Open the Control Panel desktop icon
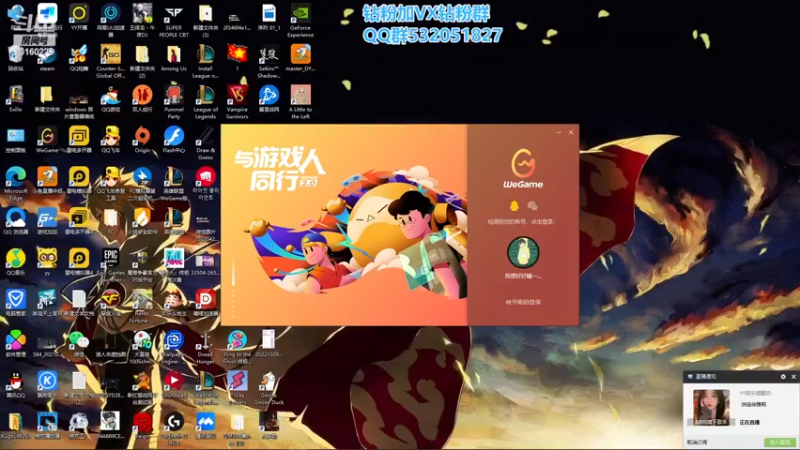The height and width of the screenshot is (450, 800). point(15,140)
